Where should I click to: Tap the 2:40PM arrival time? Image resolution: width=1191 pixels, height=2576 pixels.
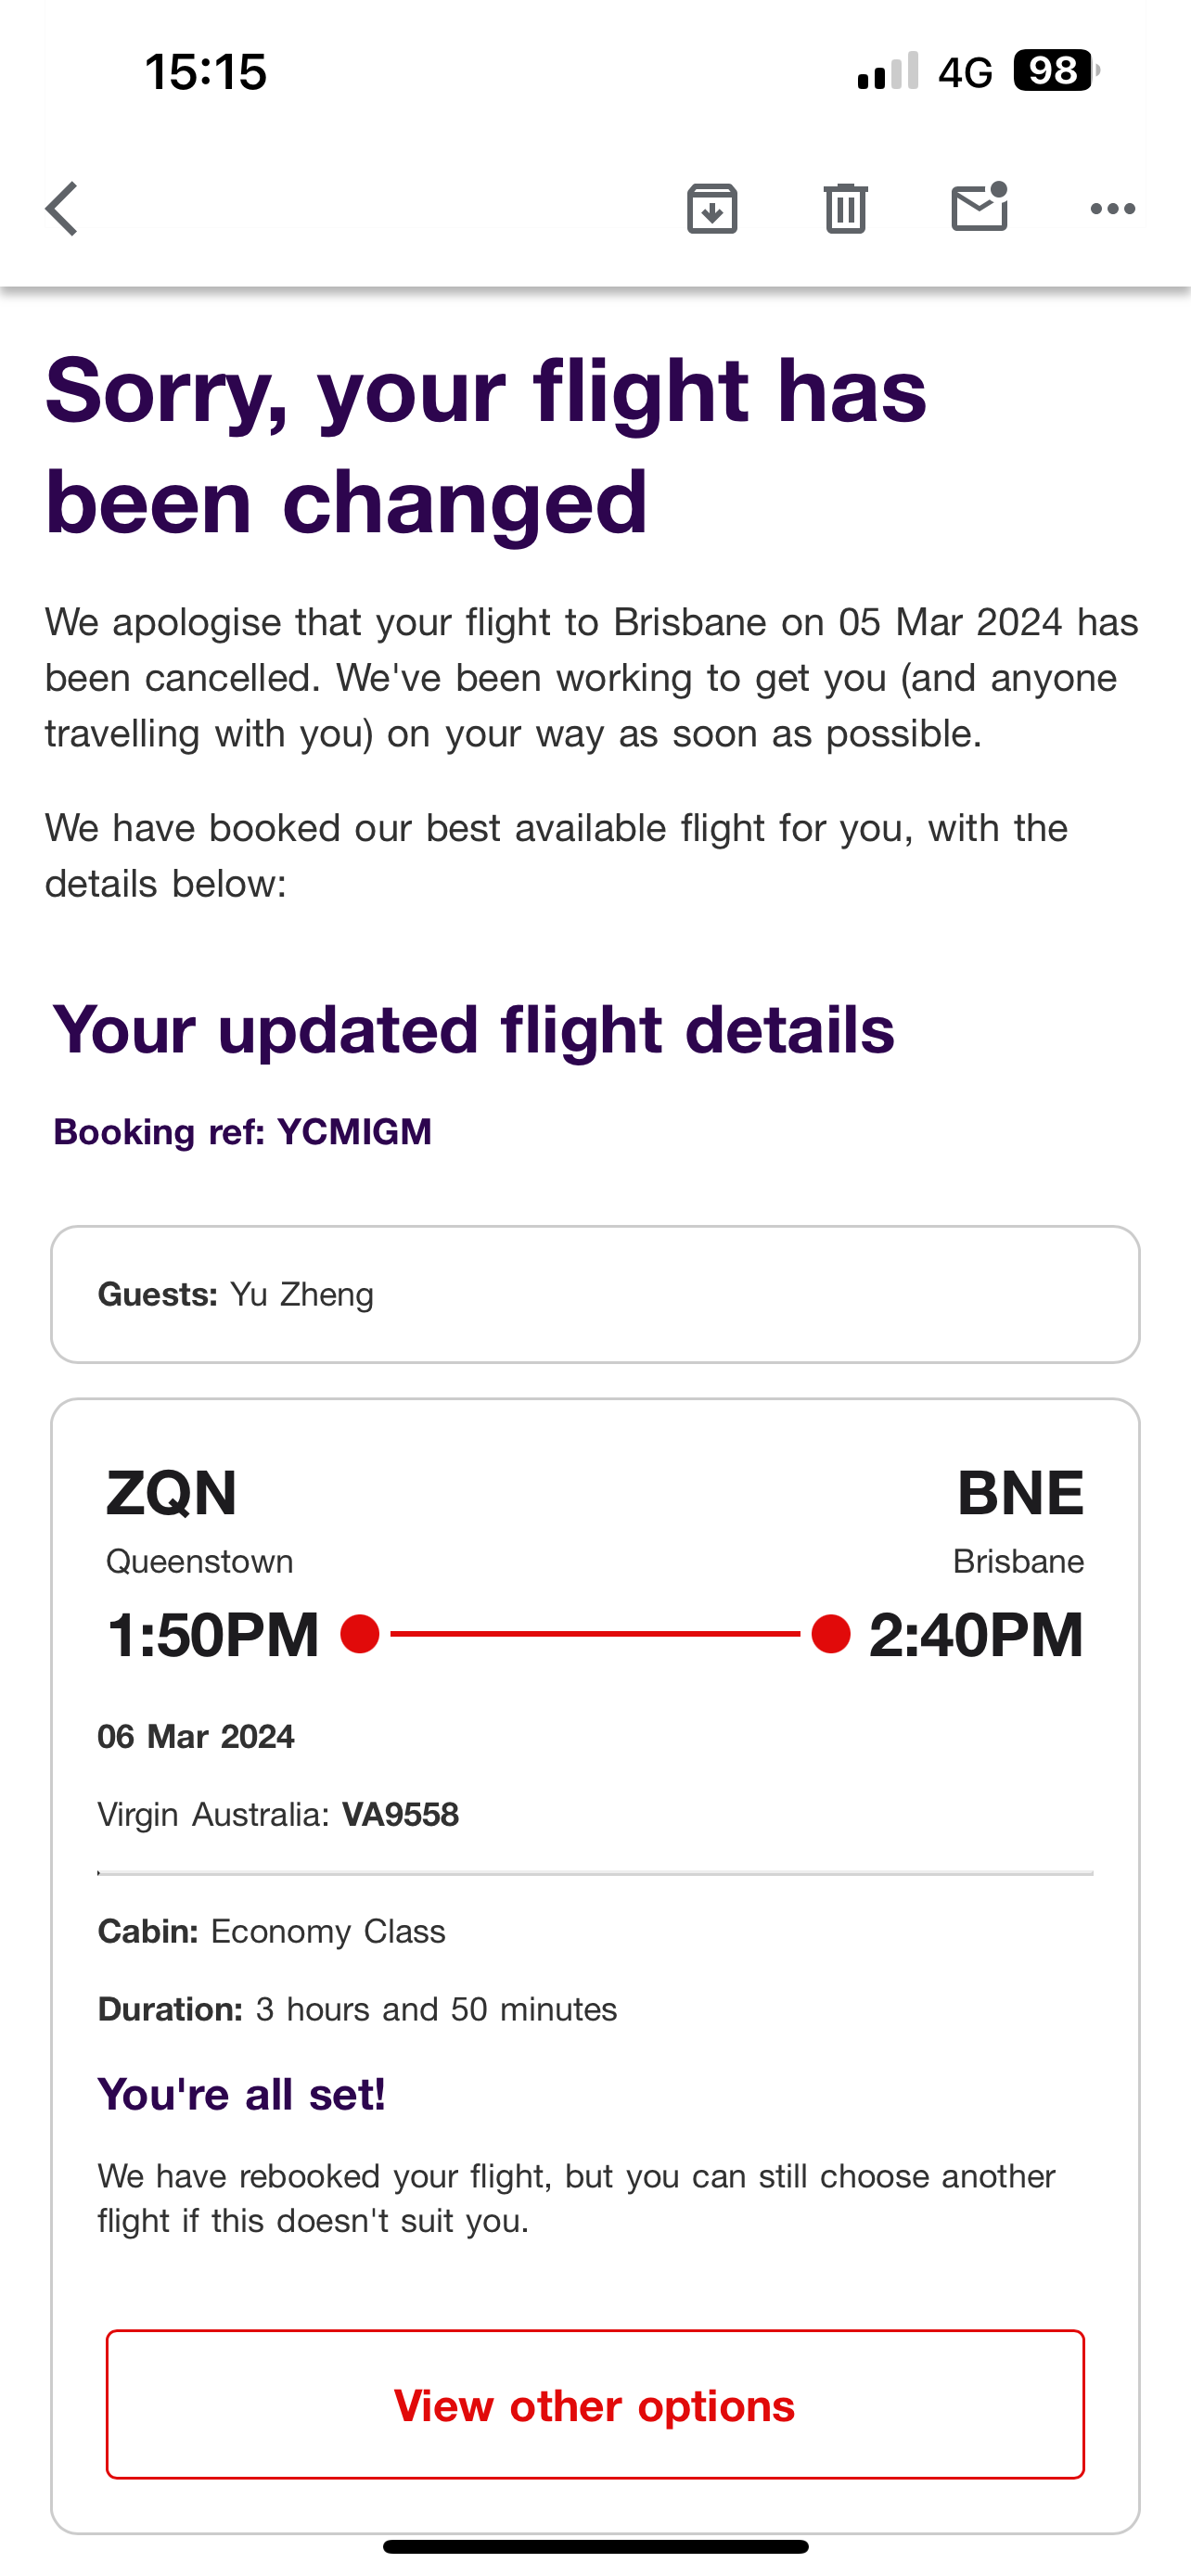pos(976,1636)
